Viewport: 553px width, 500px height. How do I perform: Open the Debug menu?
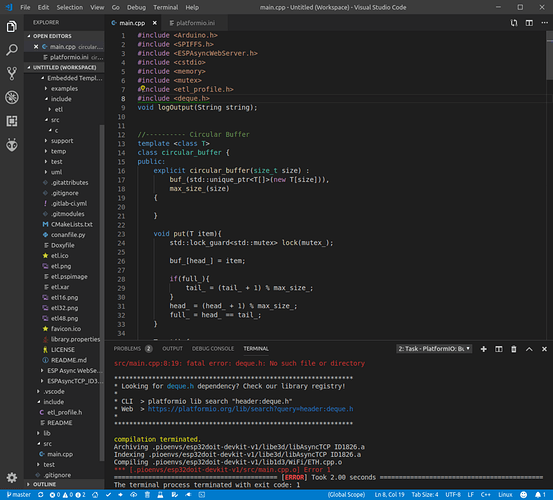click(x=136, y=7)
